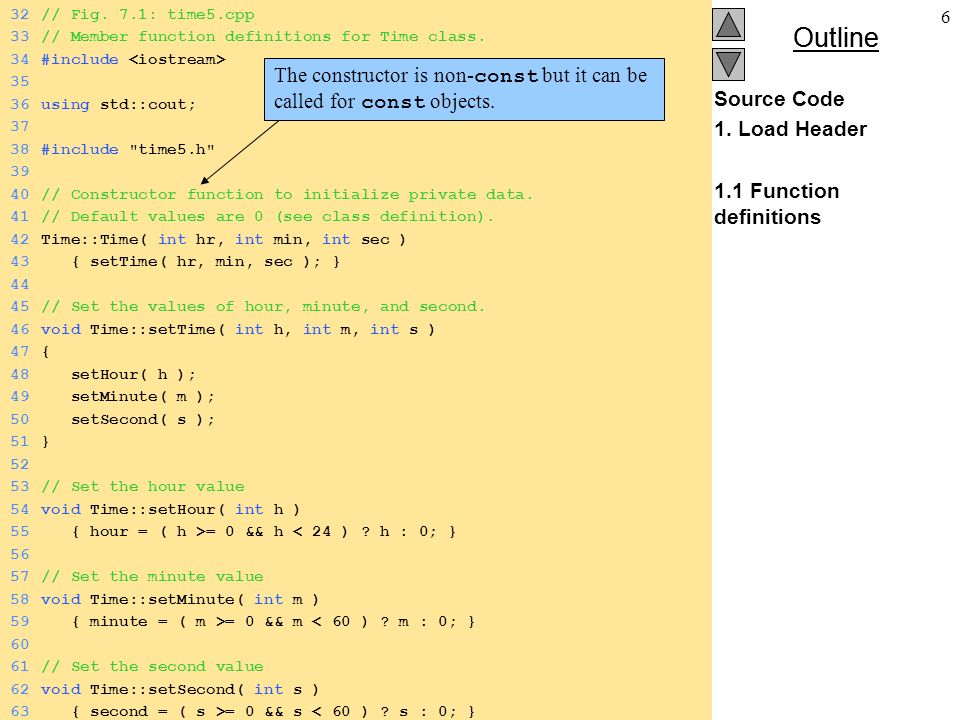
Task: Click the up arrow navigation button
Action: 728,24
